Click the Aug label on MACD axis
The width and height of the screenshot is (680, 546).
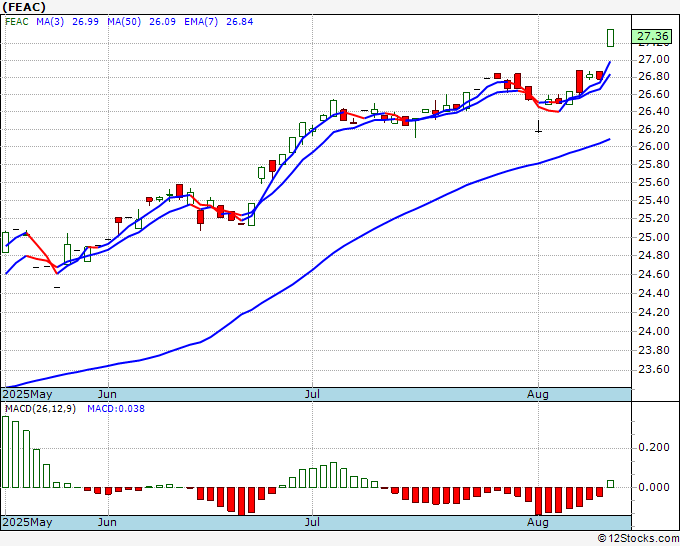[538, 522]
